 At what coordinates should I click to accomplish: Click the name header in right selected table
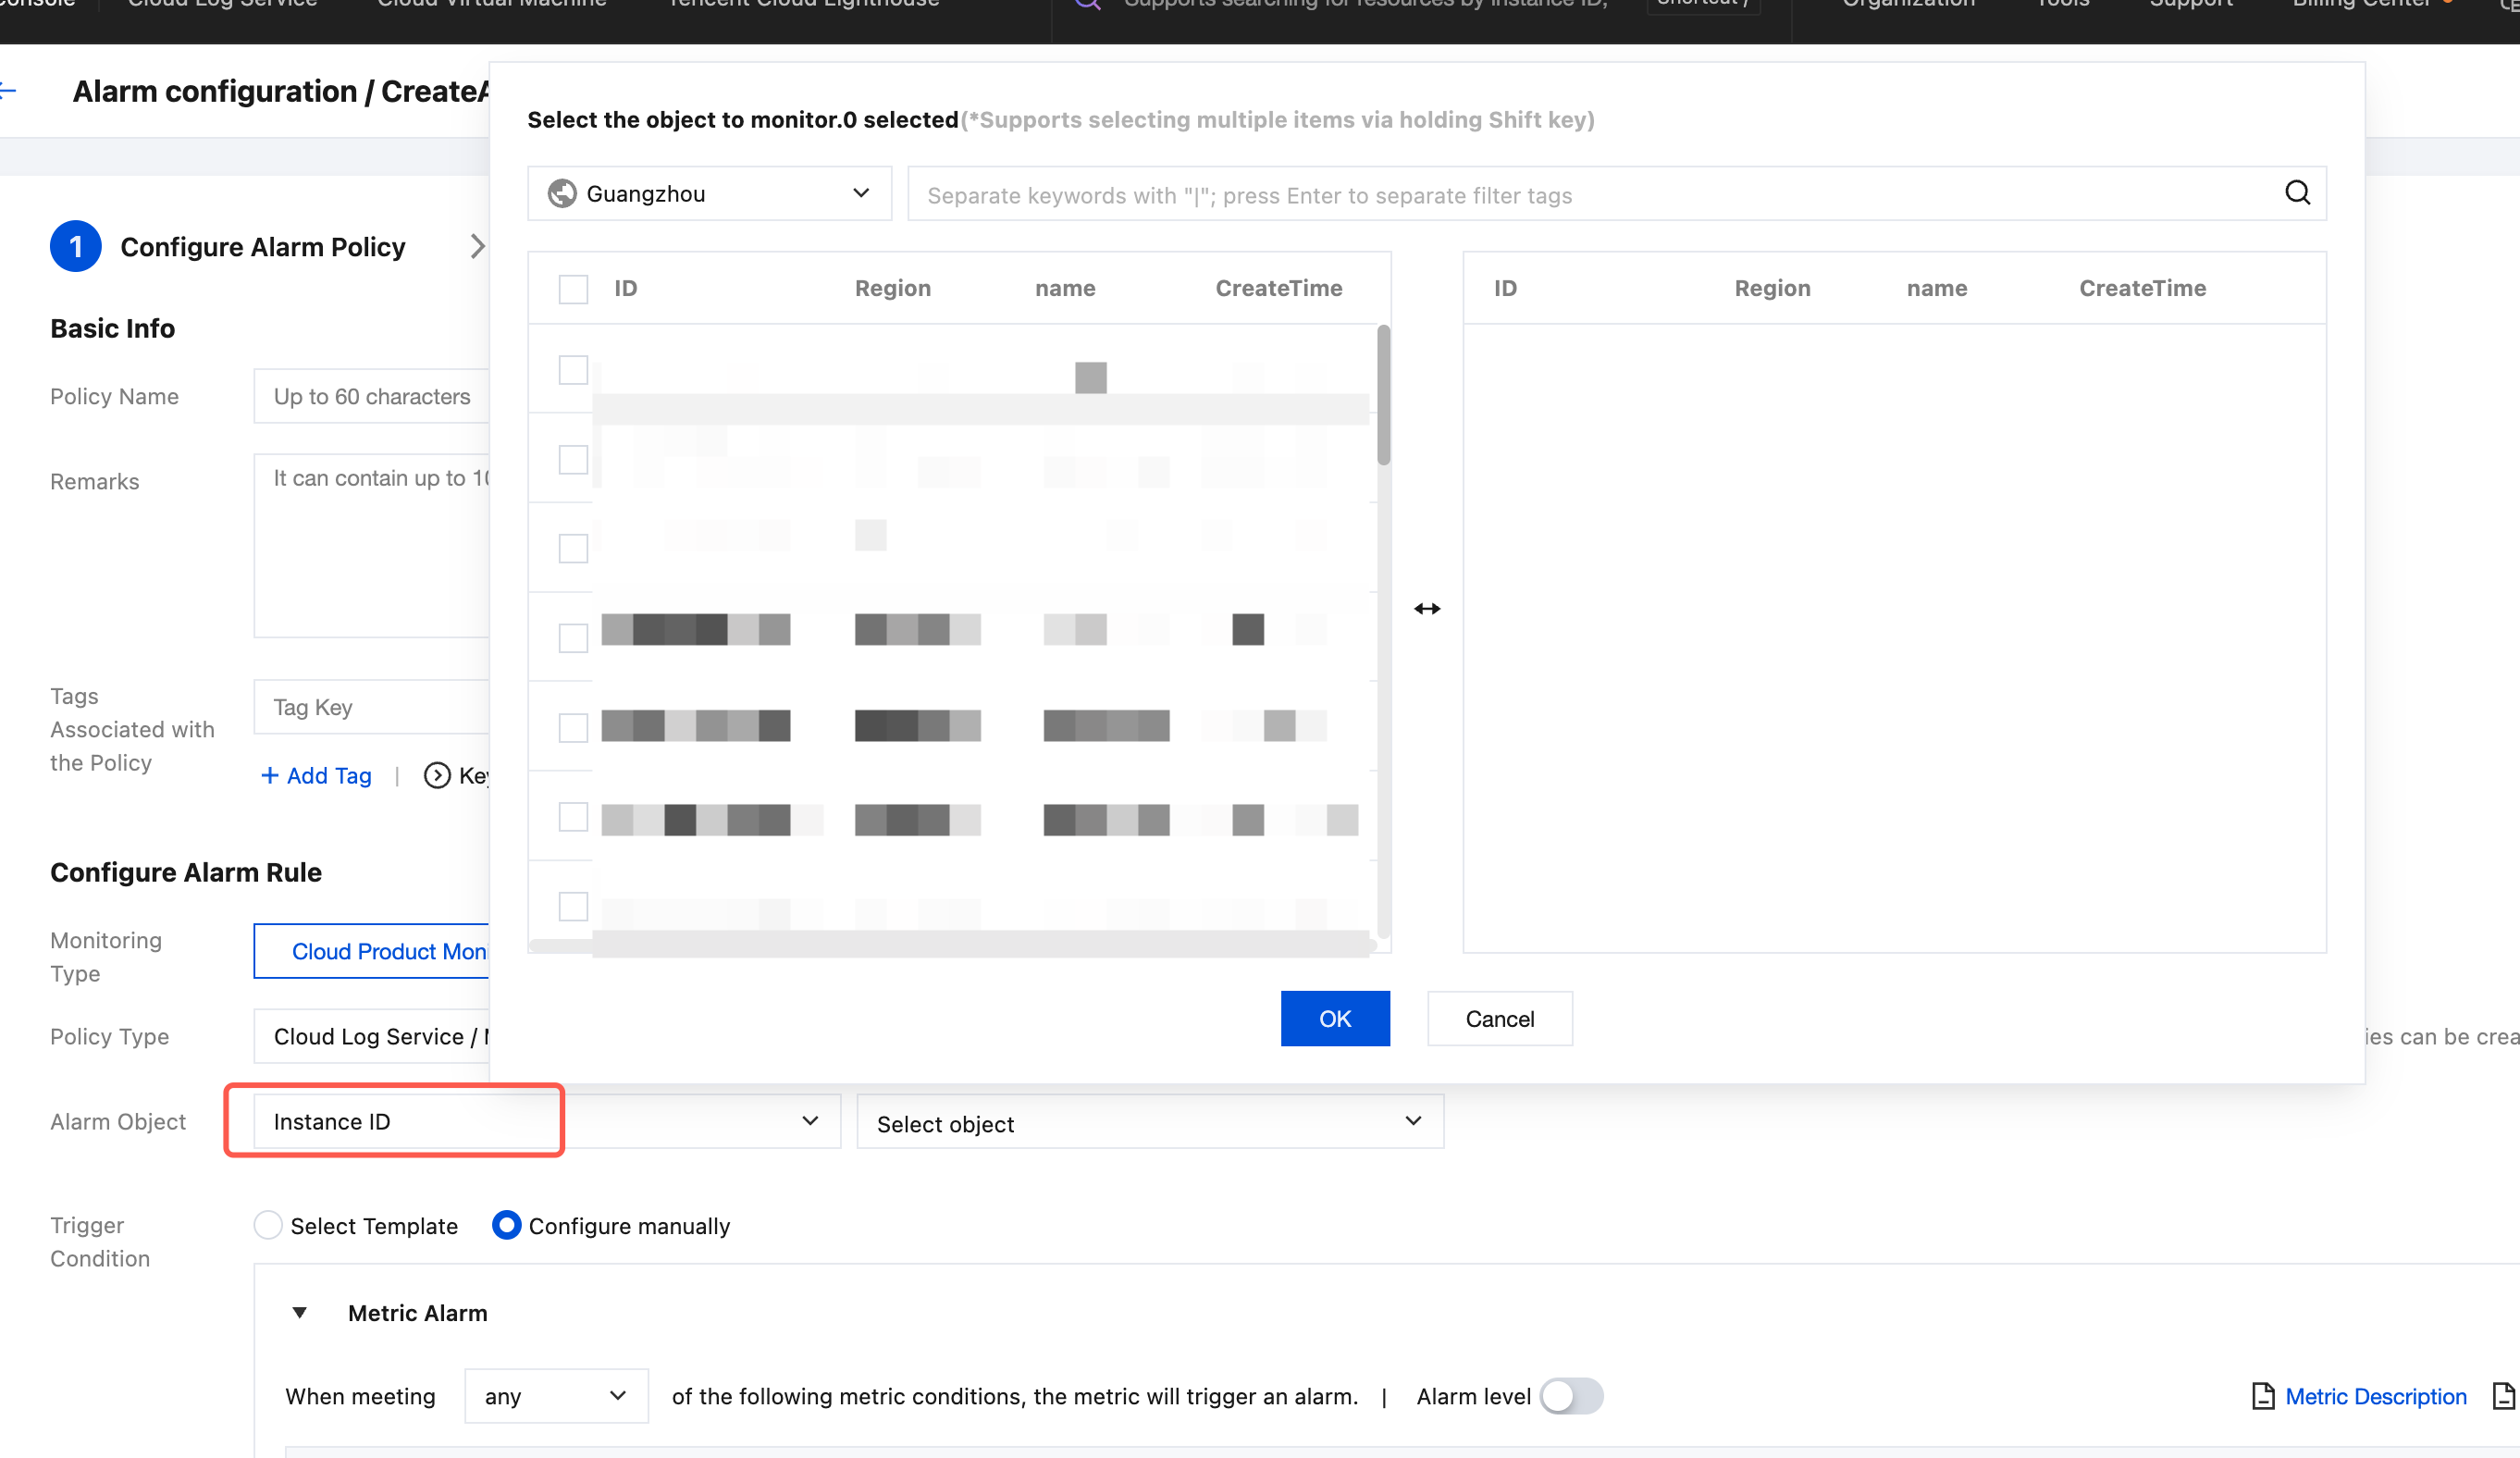click(1936, 288)
